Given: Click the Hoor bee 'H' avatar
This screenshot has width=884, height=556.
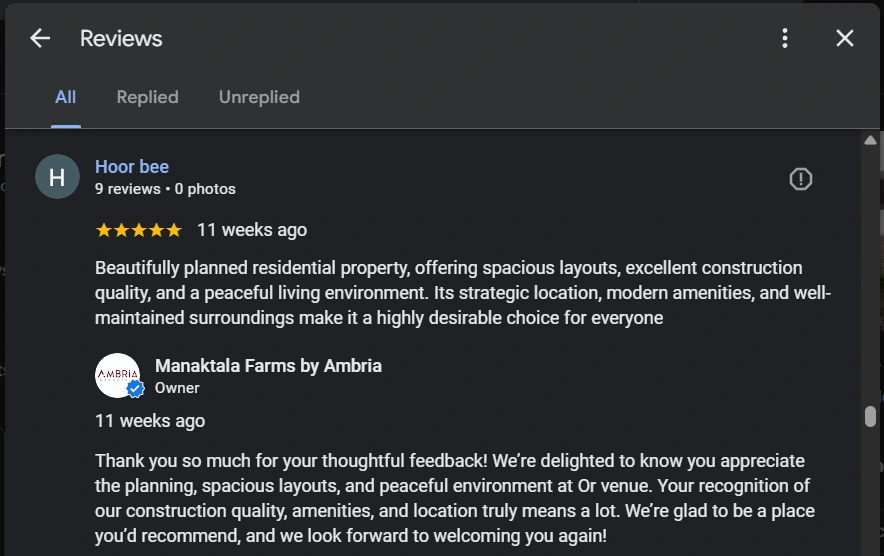Looking at the screenshot, I should [57, 177].
